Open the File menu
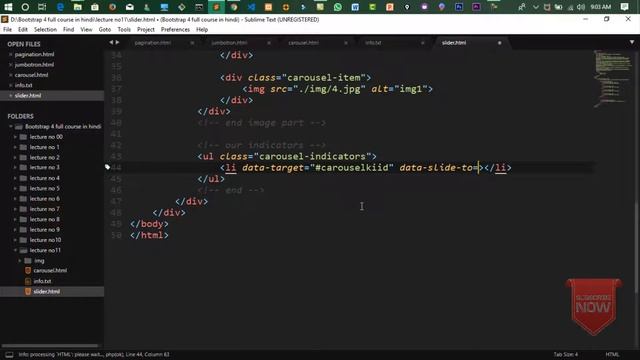Viewport: 640px width, 360px height. point(7,29)
